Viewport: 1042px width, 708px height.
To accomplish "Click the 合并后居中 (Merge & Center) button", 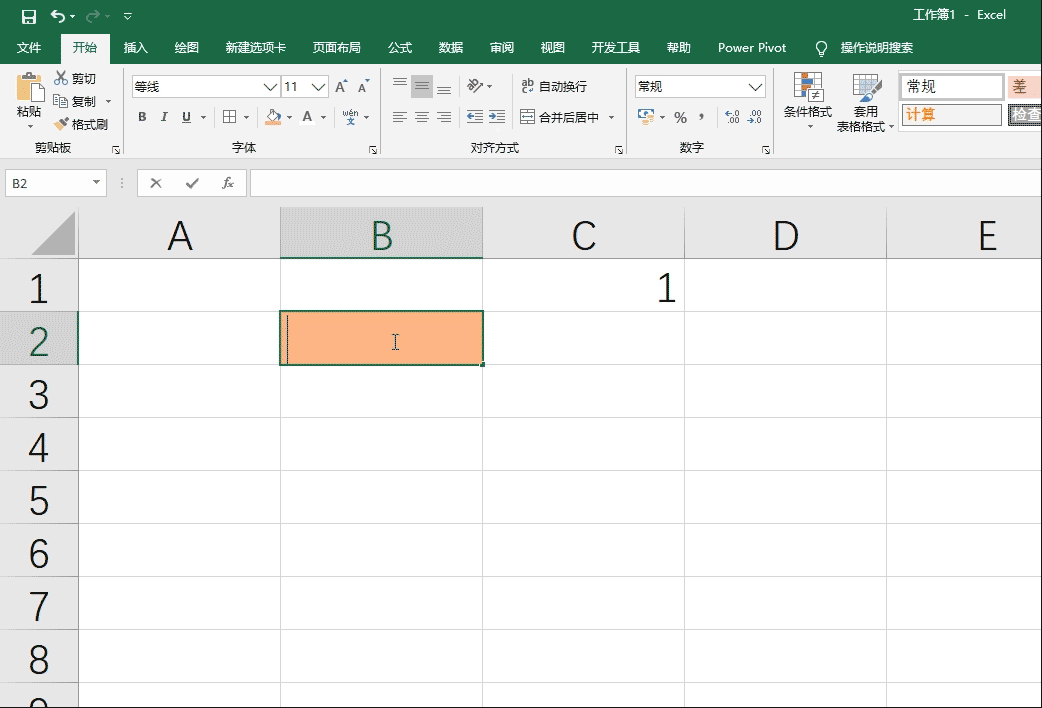I will (x=560, y=117).
